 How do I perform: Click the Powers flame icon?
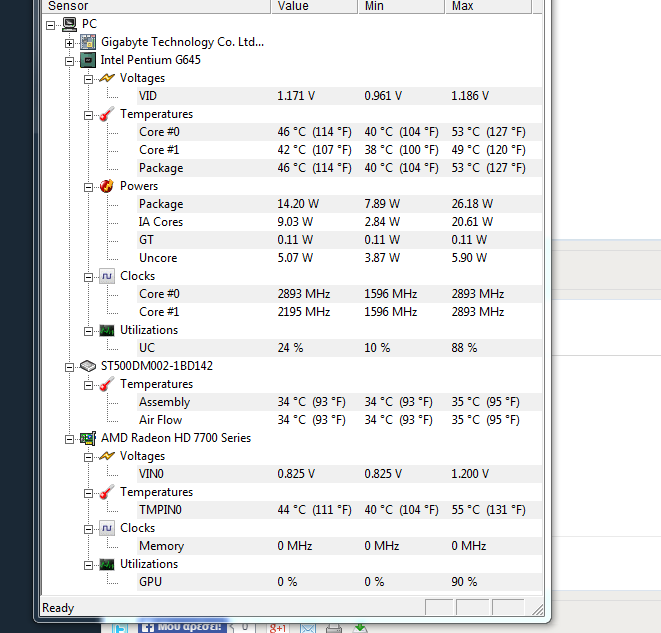tap(107, 186)
